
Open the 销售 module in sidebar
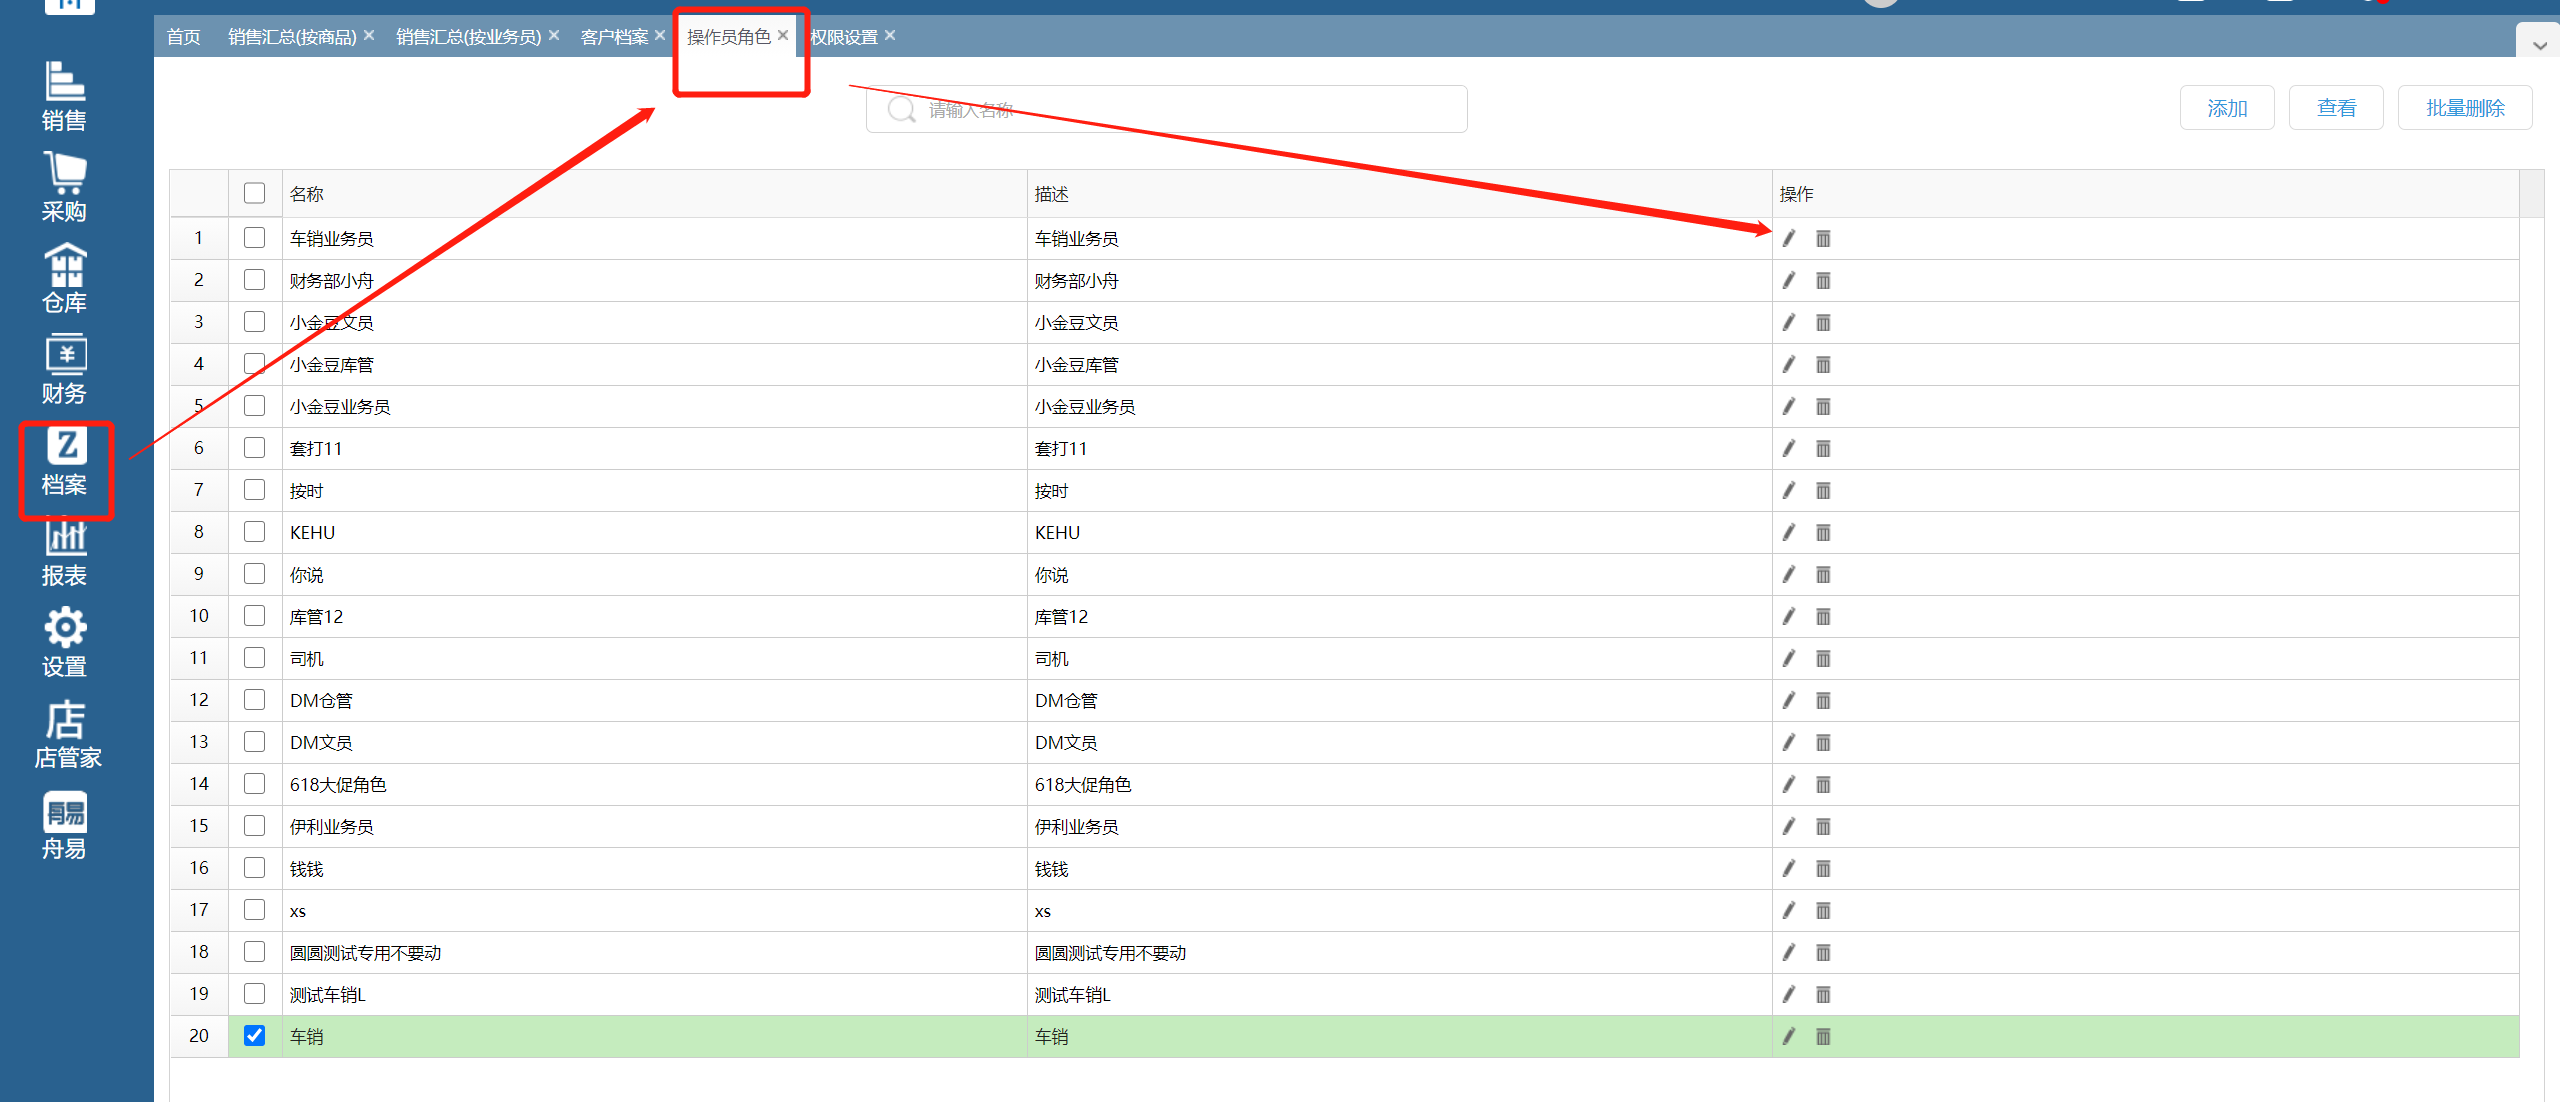pos(64,97)
